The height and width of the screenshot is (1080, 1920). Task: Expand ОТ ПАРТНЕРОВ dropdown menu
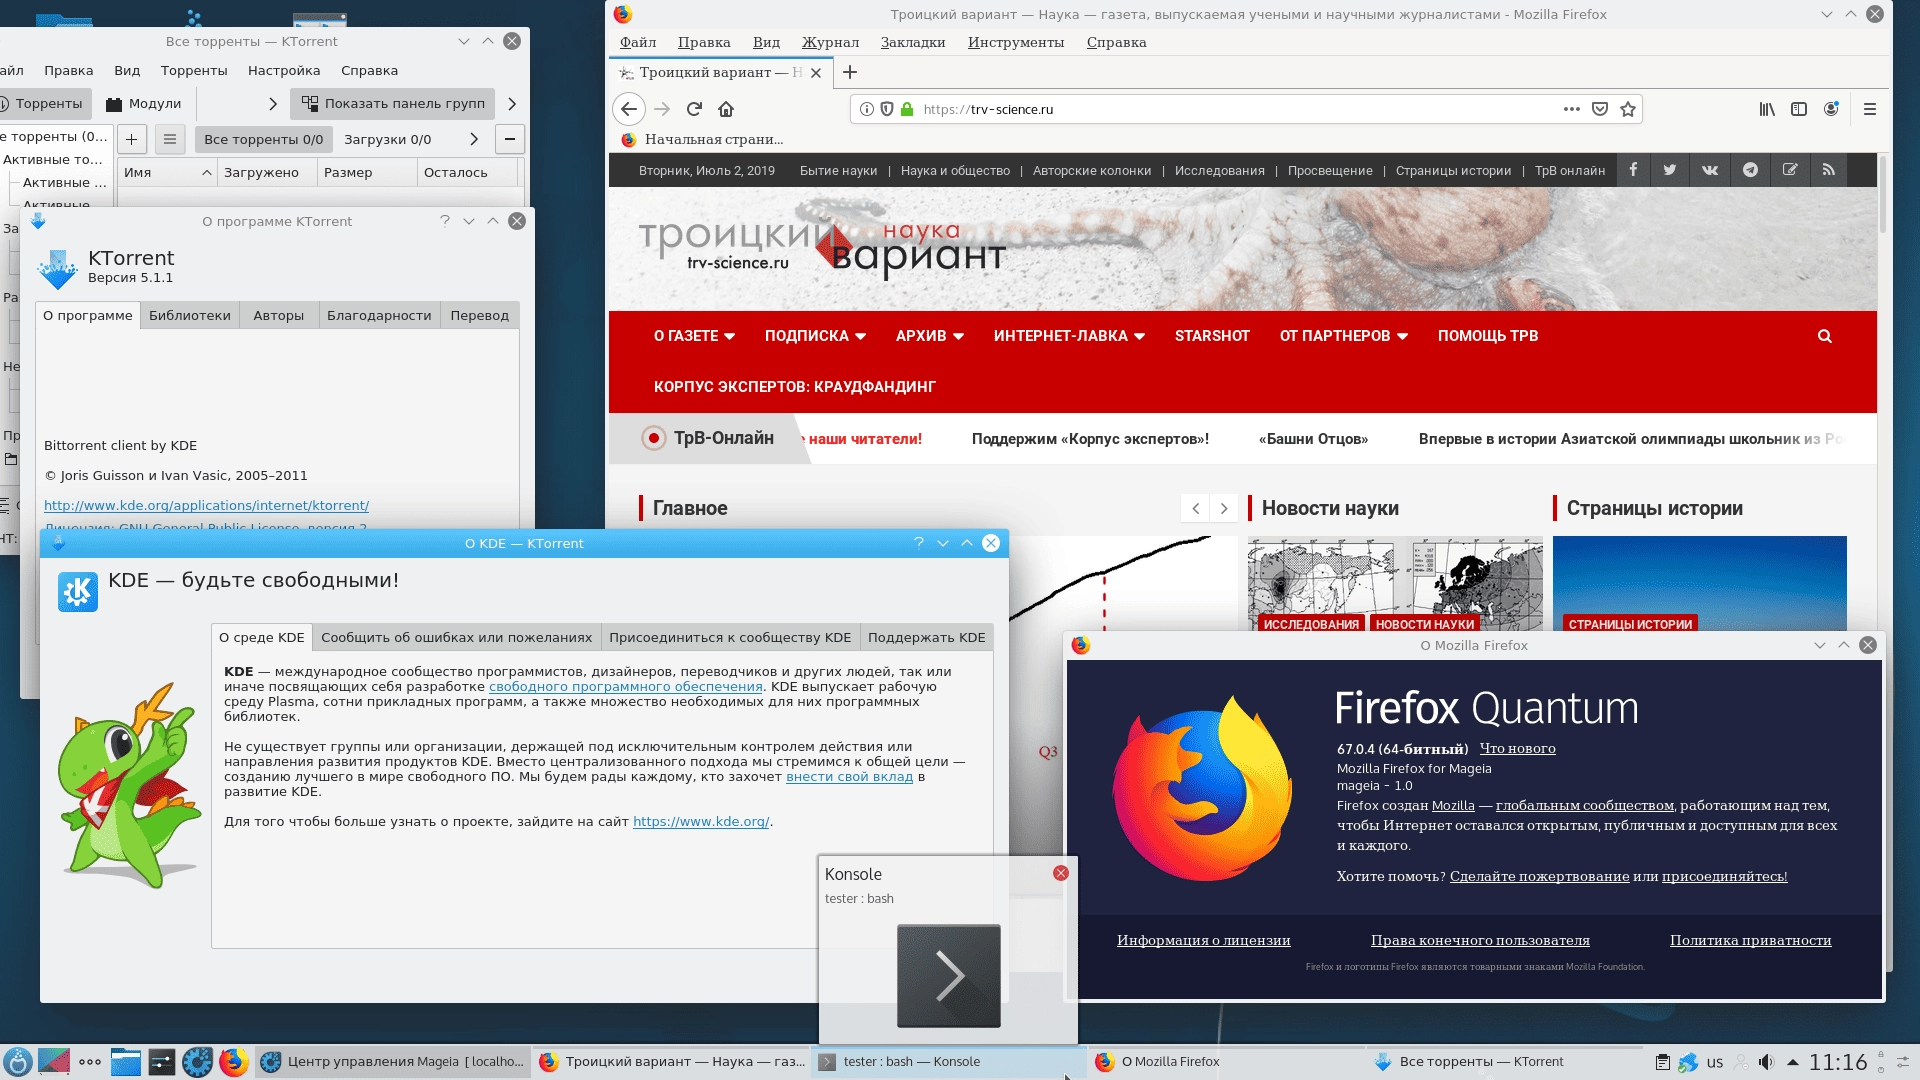[1344, 336]
